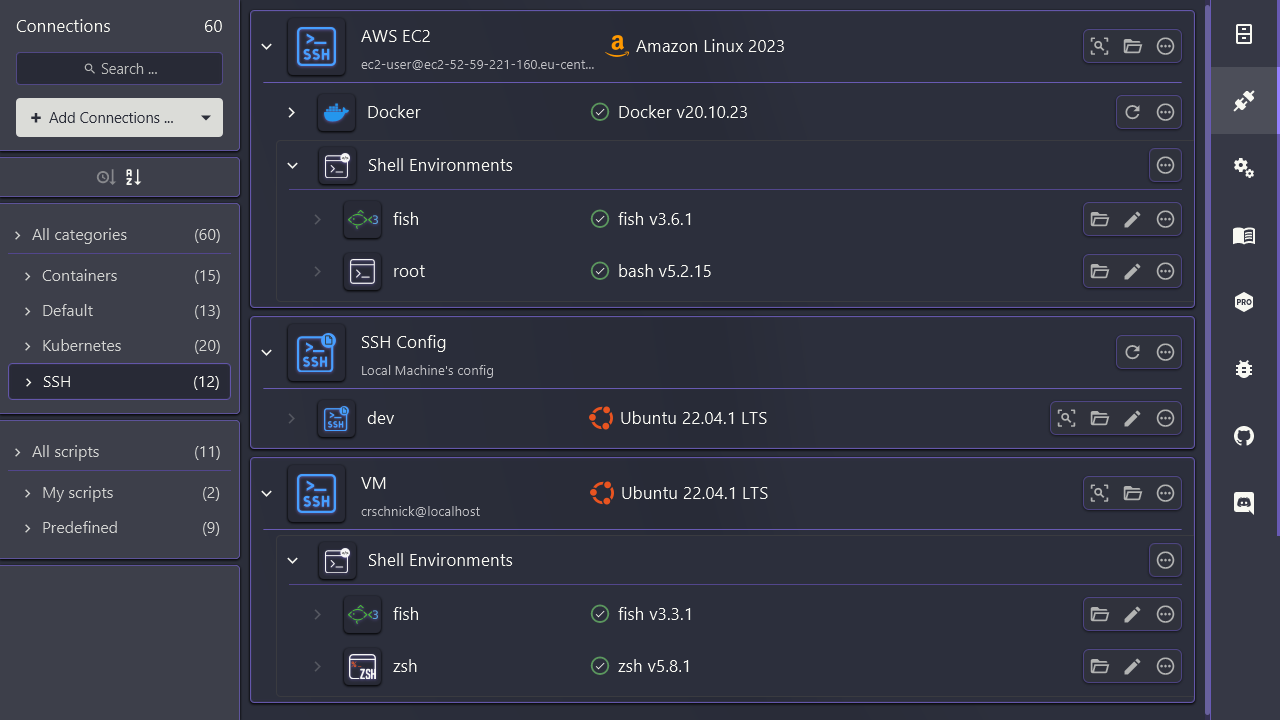Open Discord link in sidebar

tap(1244, 503)
